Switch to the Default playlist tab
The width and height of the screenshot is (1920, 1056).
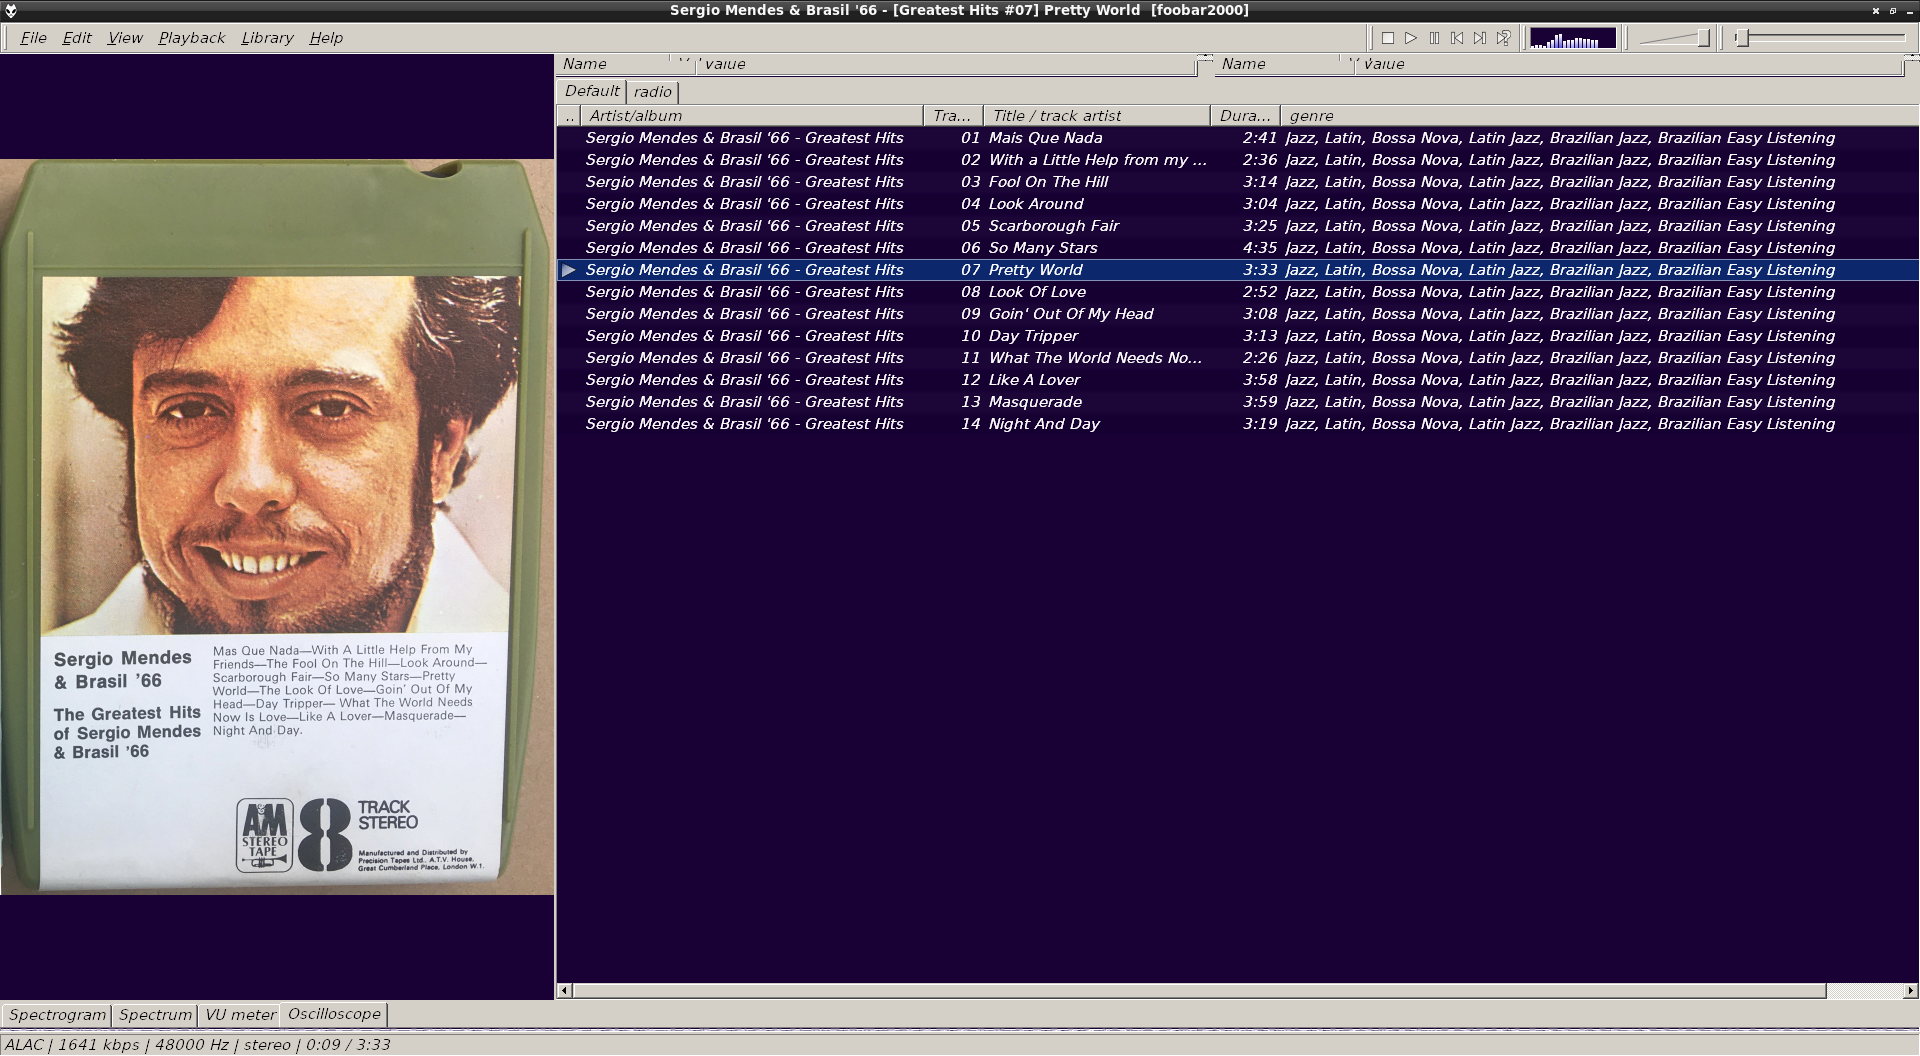[592, 91]
